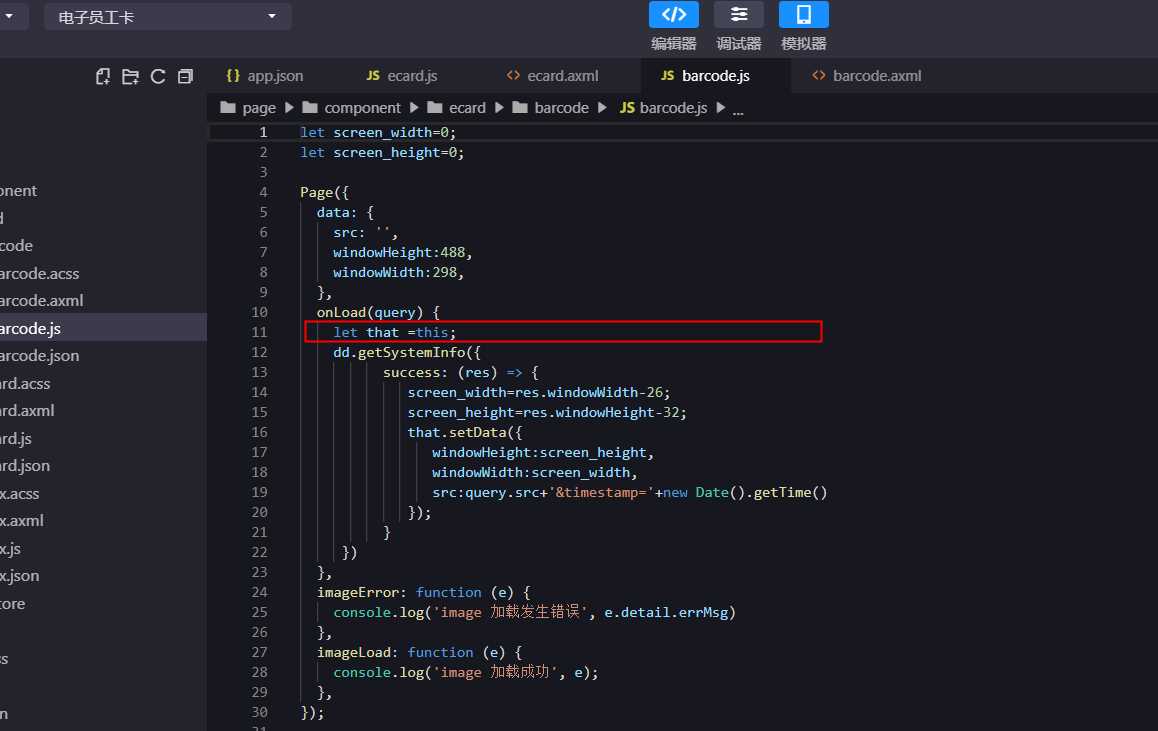Open the ecard .json file in tree
The width and height of the screenshot is (1158, 731).
[x=25, y=465]
